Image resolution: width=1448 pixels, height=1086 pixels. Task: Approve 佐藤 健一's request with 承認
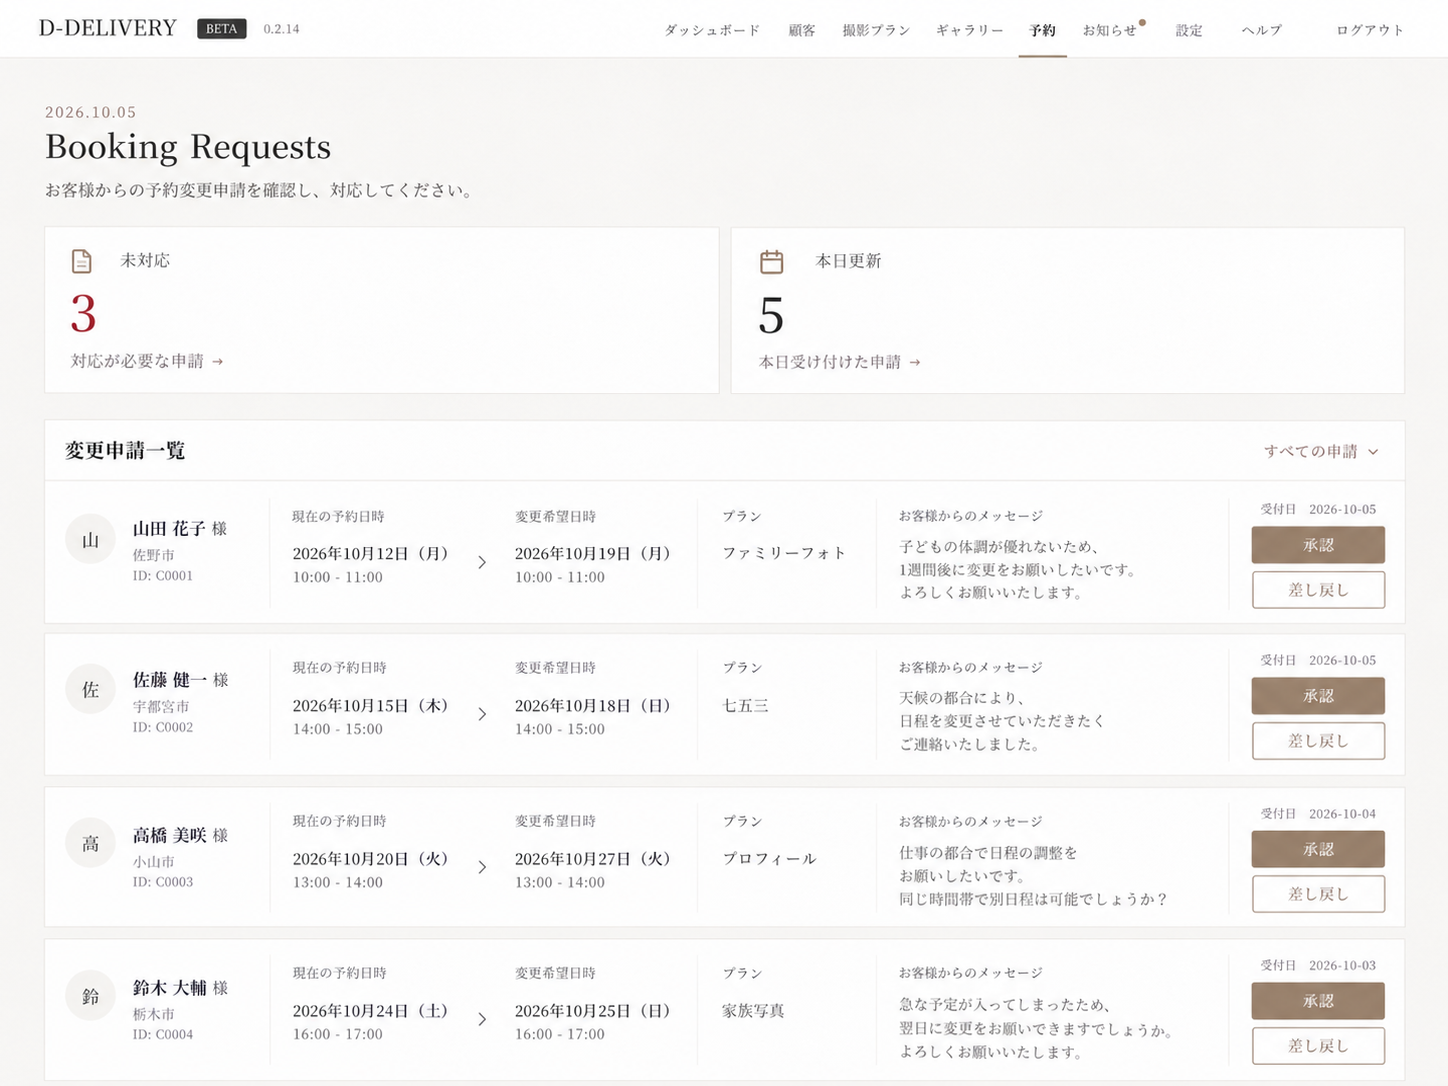[1318, 696]
